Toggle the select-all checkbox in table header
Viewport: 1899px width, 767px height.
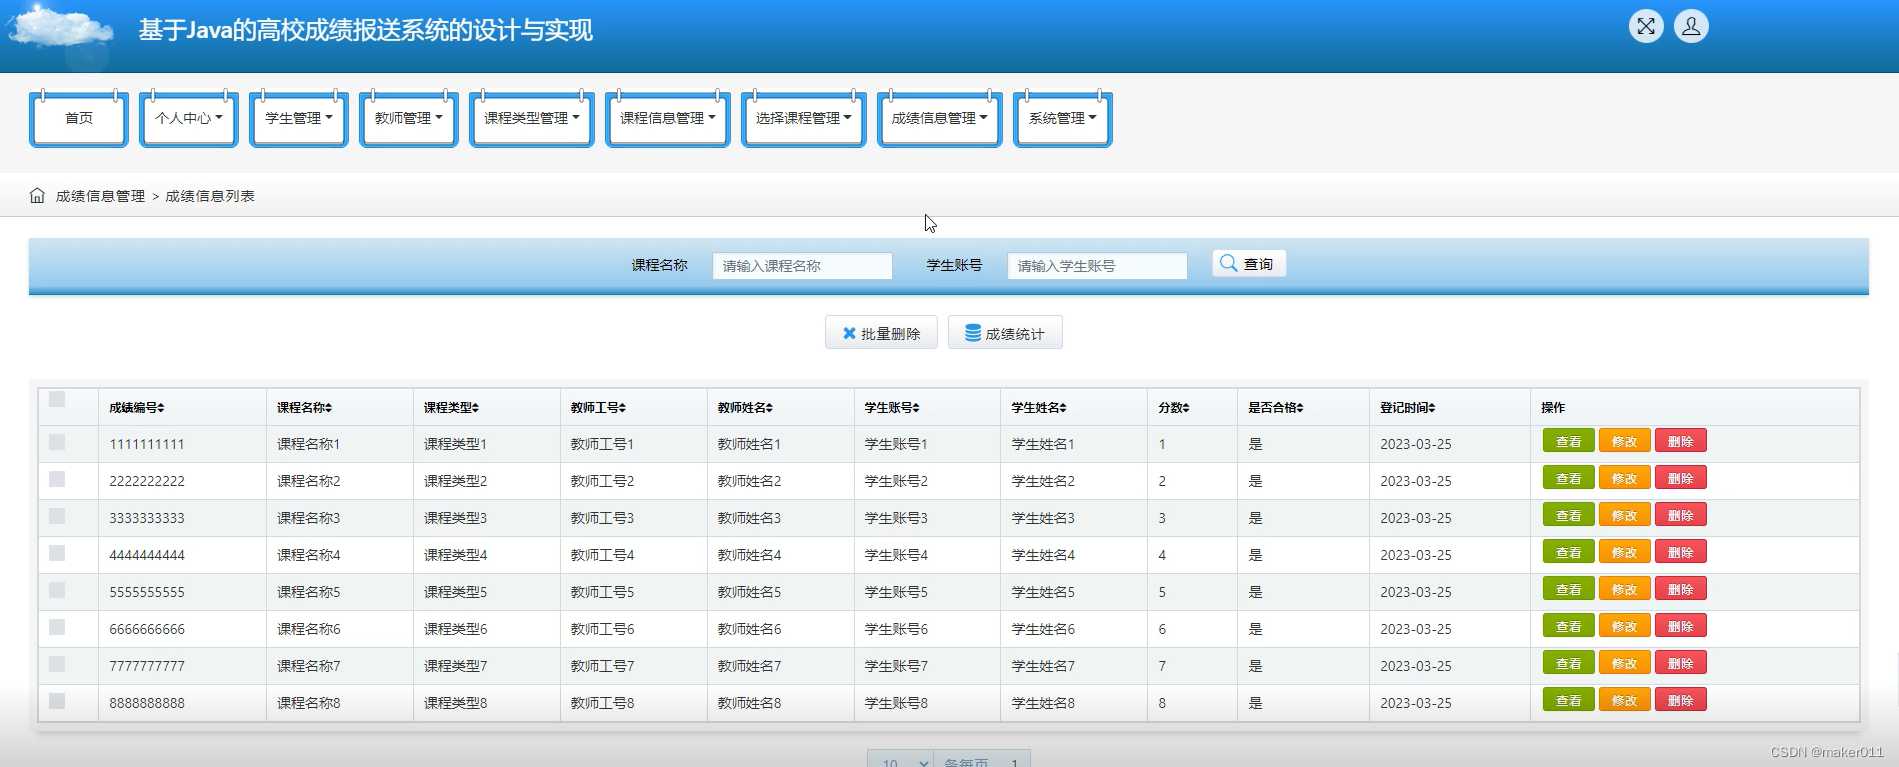point(57,399)
